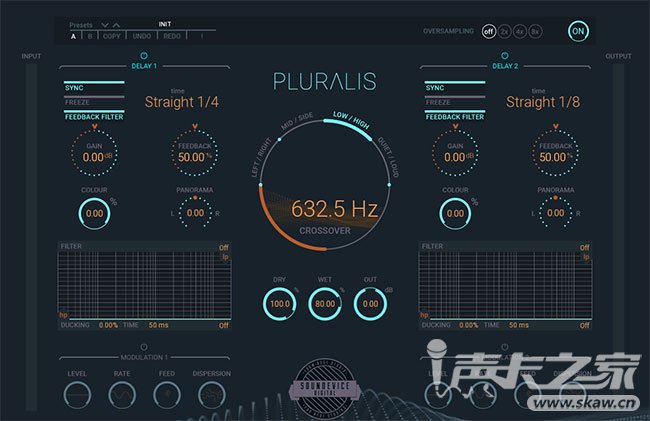650x421 pixels.
Task: Click Delay 1 ducking time 50 ms
Action: coord(158,325)
